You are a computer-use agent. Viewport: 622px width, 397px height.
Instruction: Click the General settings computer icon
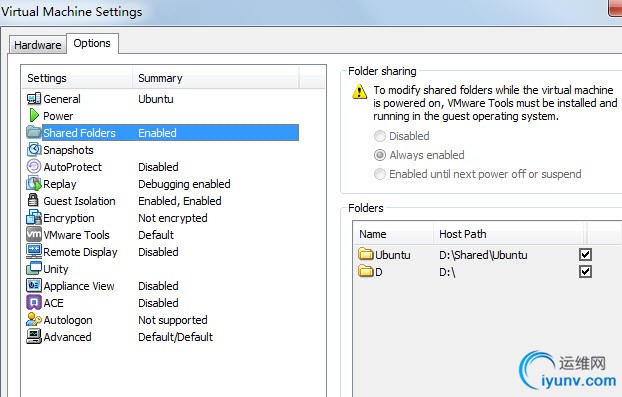34,99
